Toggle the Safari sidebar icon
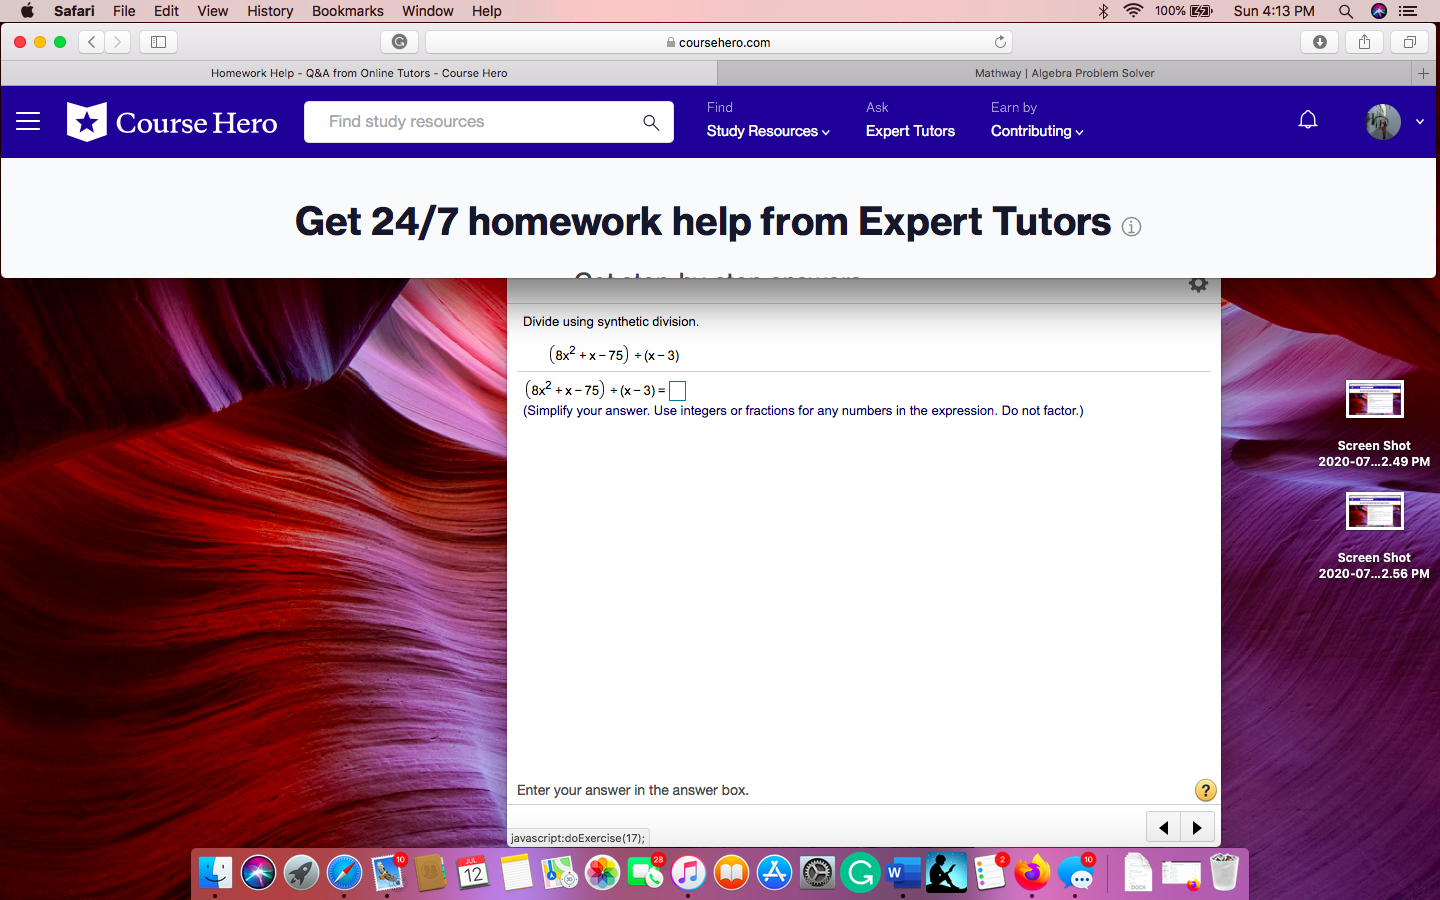 (x=159, y=42)
